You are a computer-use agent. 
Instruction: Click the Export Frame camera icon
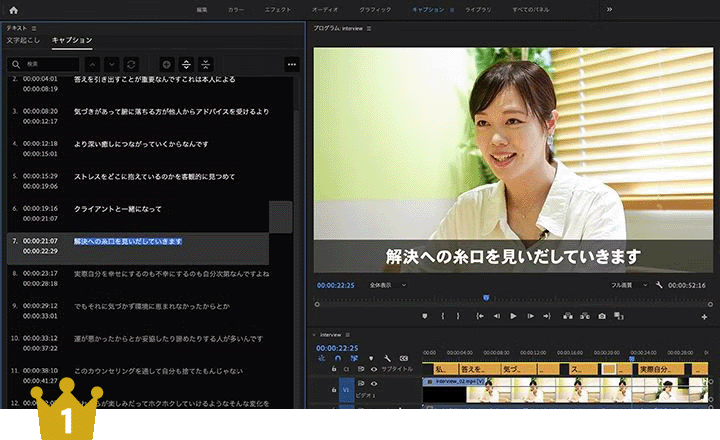(602, 316)
